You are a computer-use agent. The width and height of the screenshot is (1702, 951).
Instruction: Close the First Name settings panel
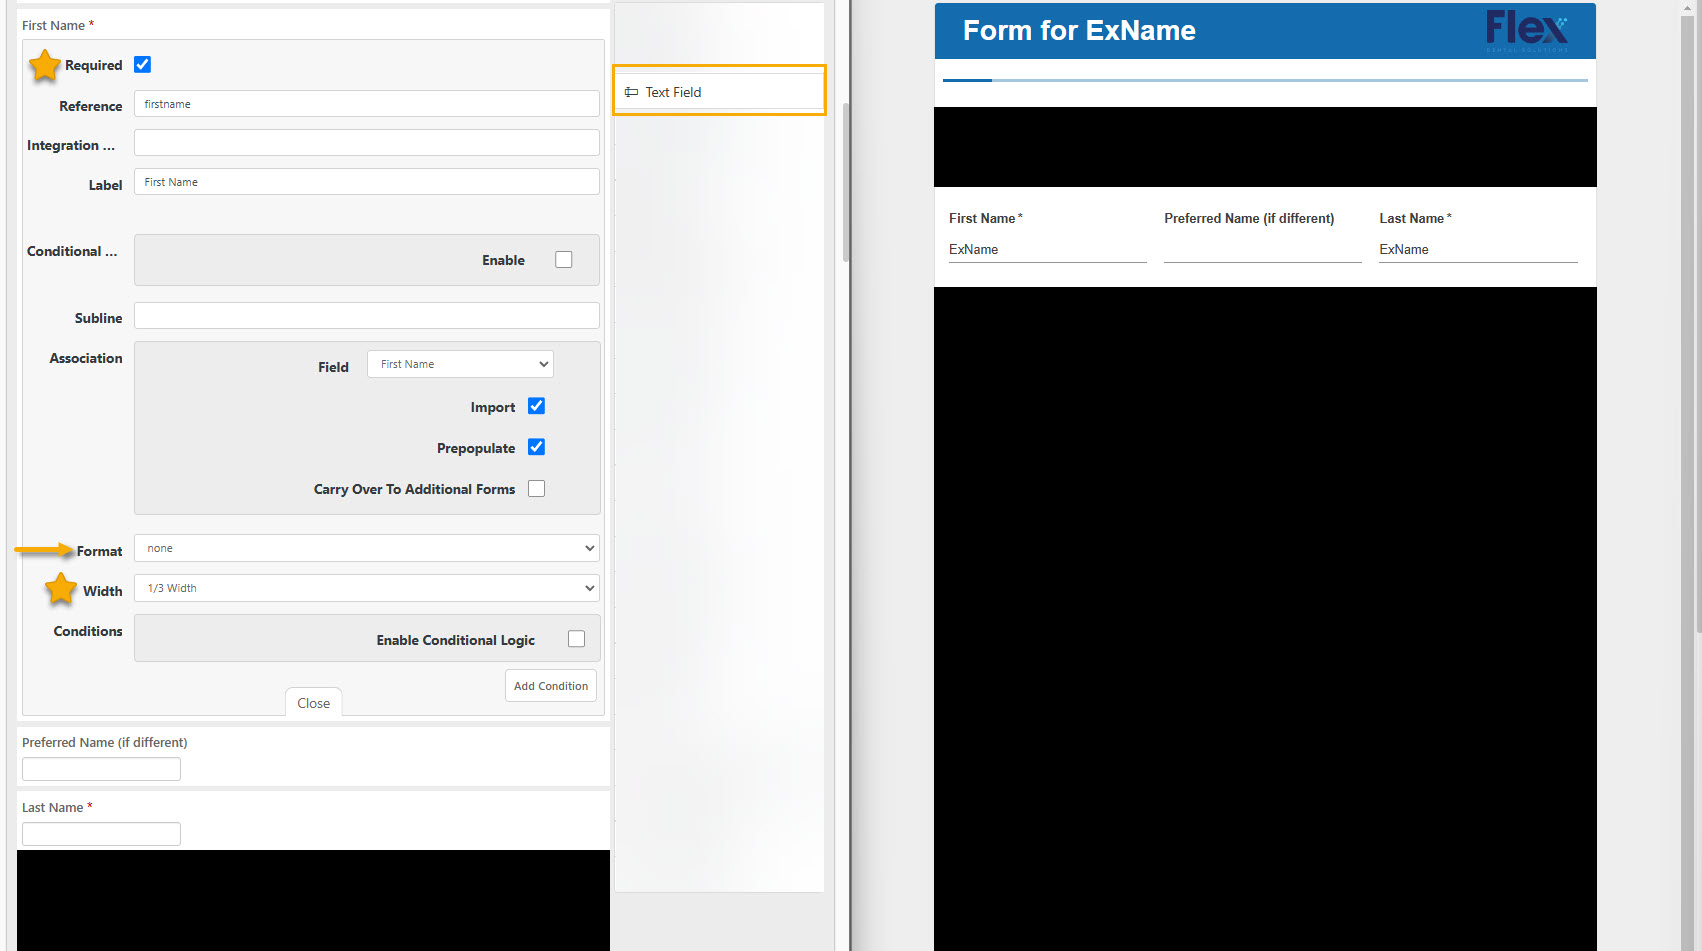314,703
